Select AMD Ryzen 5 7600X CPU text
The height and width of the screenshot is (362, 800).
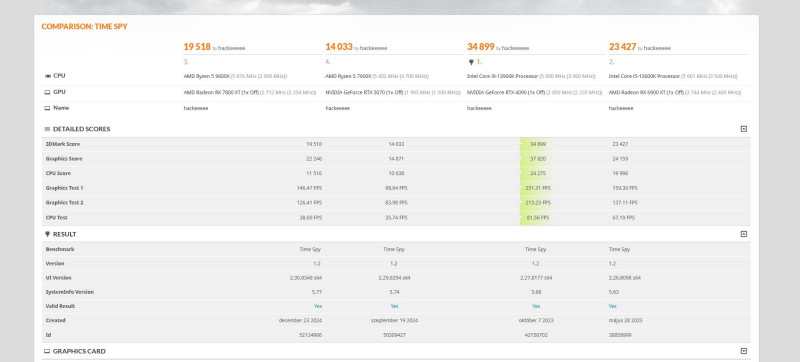[x=348, y=76]
